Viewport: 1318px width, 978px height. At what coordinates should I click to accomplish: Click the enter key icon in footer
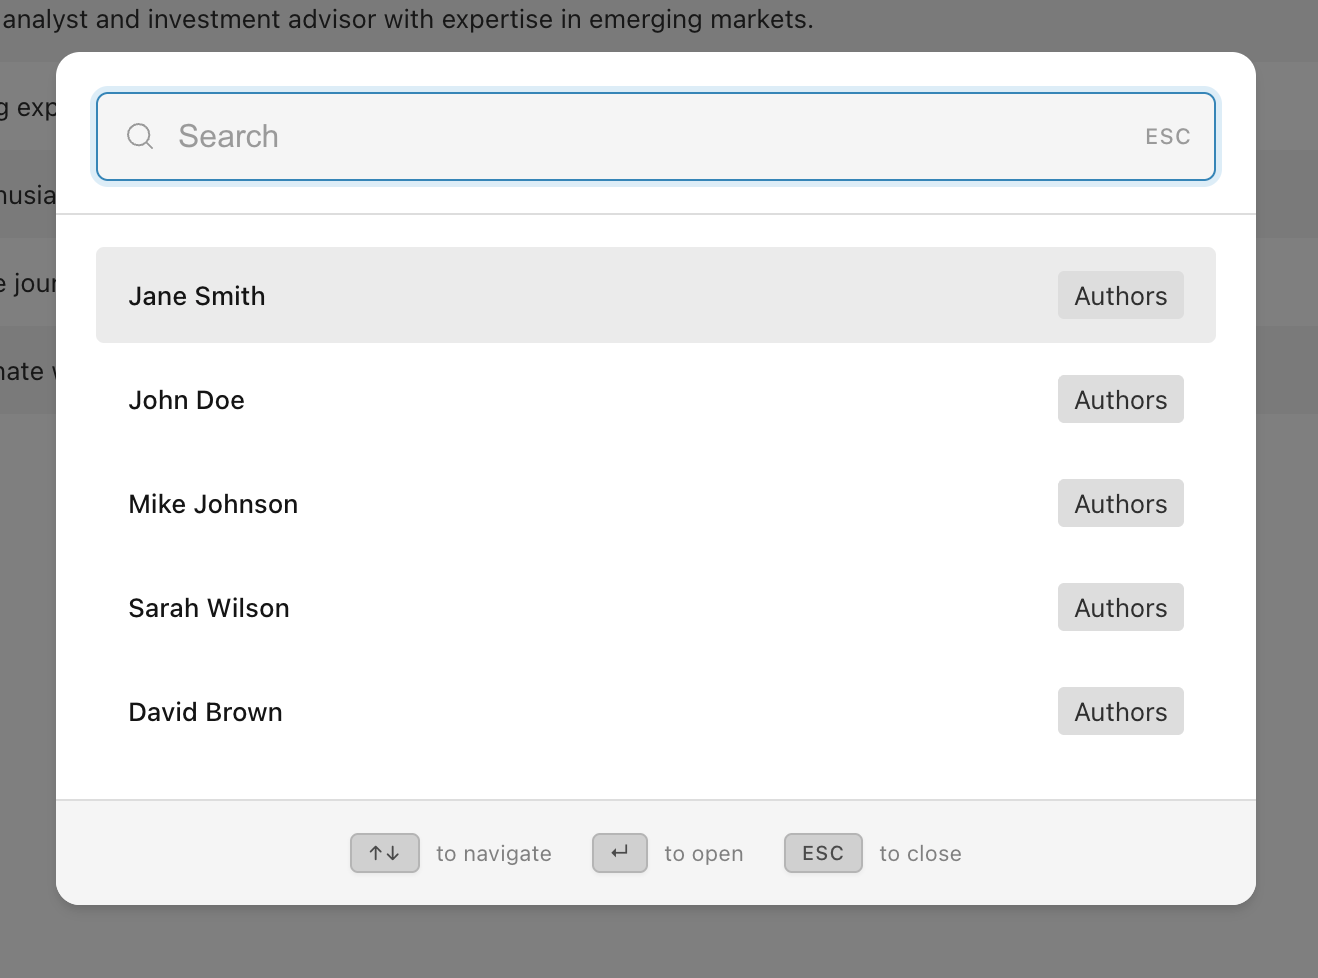(620, 853)
